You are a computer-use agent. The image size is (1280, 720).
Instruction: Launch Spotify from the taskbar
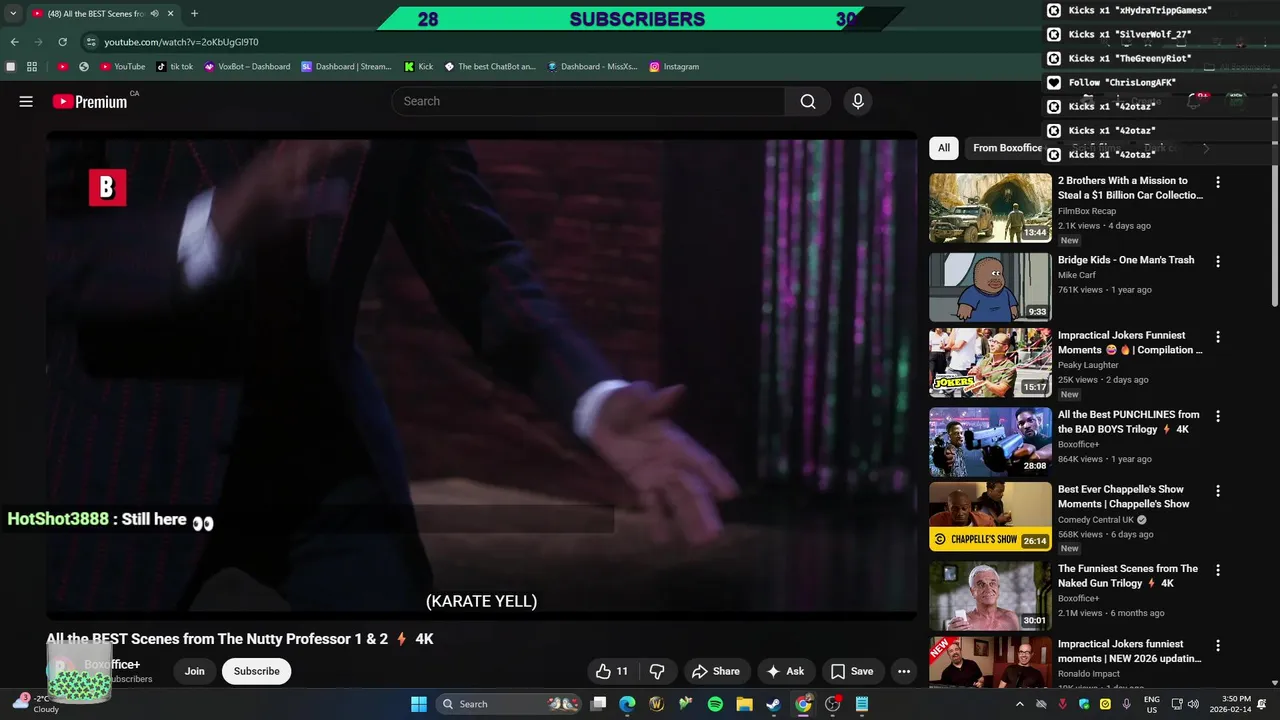tap(715, 704)
